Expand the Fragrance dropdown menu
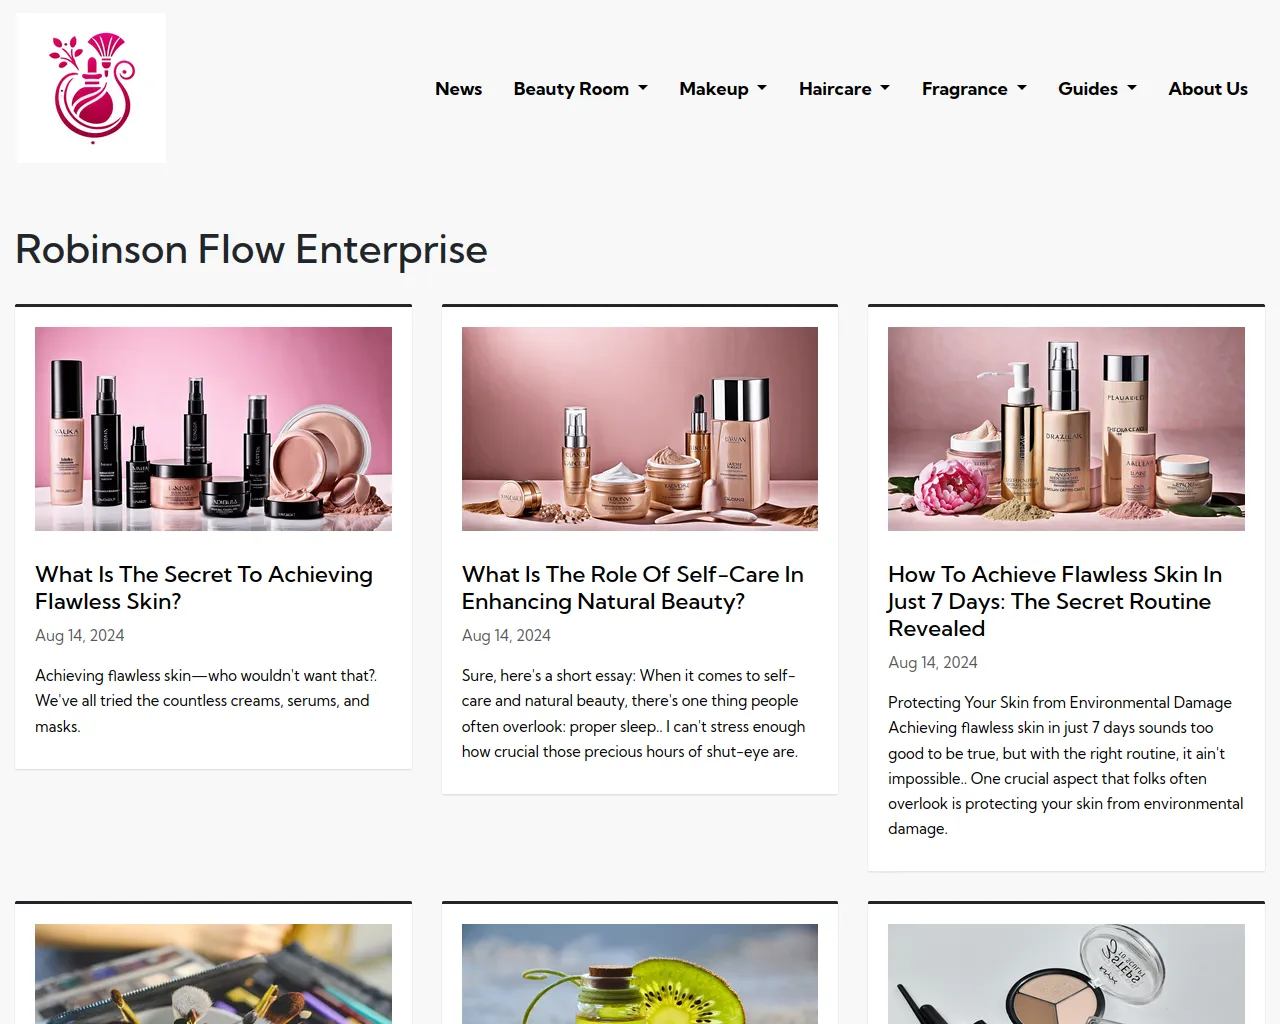 [974, 89]
